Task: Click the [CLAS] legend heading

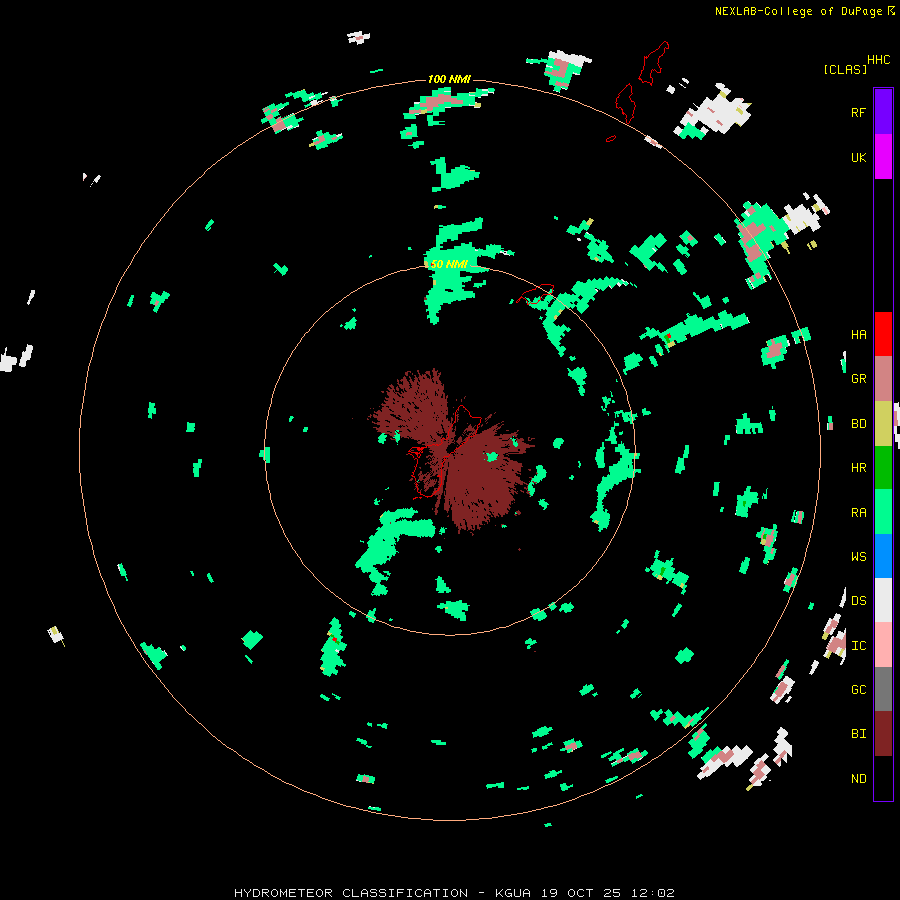Action: coord(845,69)
